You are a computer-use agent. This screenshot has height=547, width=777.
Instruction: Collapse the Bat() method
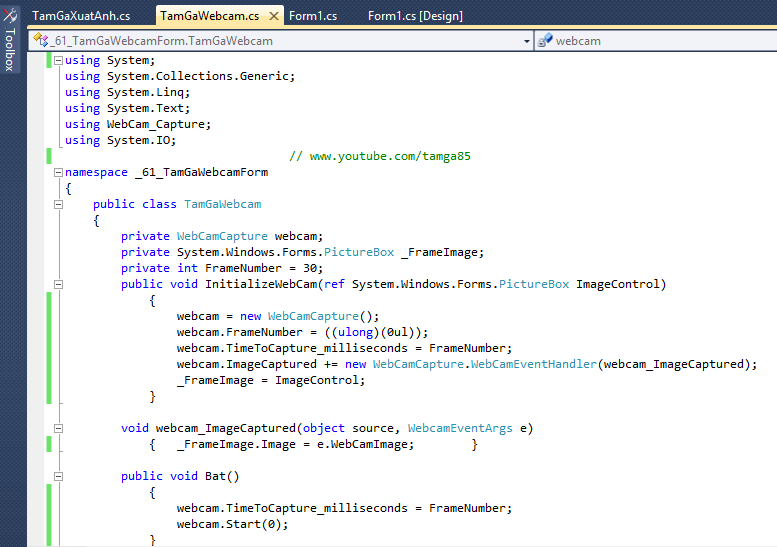pyautogui.click(x=58, y=477)
